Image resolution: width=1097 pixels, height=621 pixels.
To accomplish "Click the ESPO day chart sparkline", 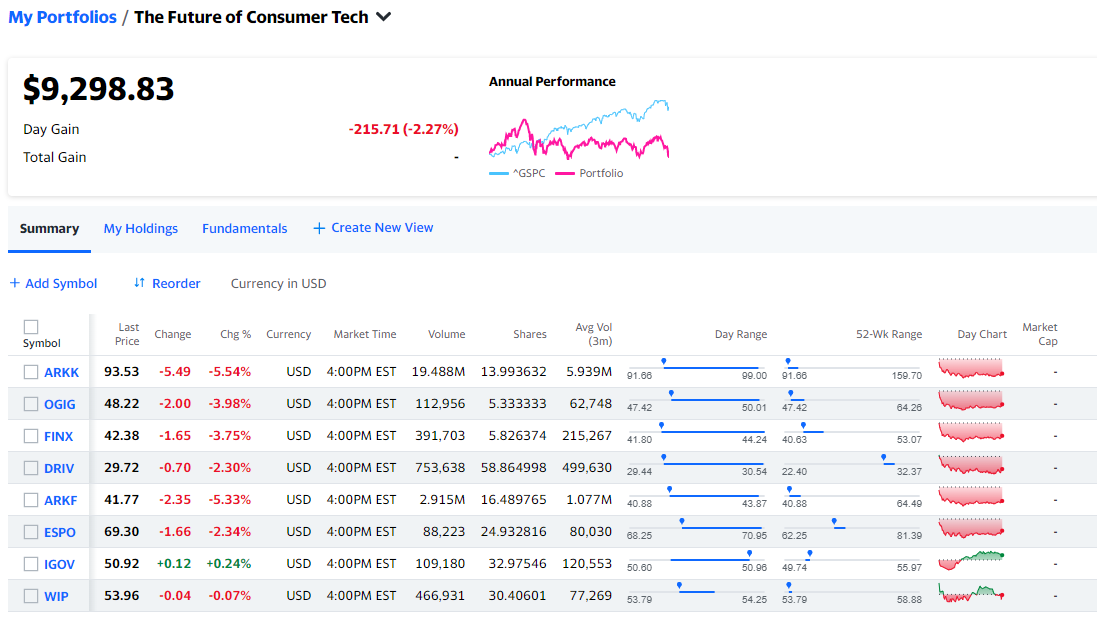I will [970, 529].
